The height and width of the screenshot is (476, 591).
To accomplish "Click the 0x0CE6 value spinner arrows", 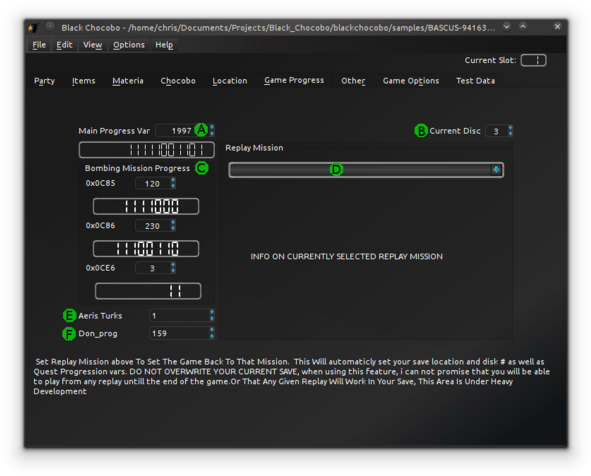I will click(173, 268).
